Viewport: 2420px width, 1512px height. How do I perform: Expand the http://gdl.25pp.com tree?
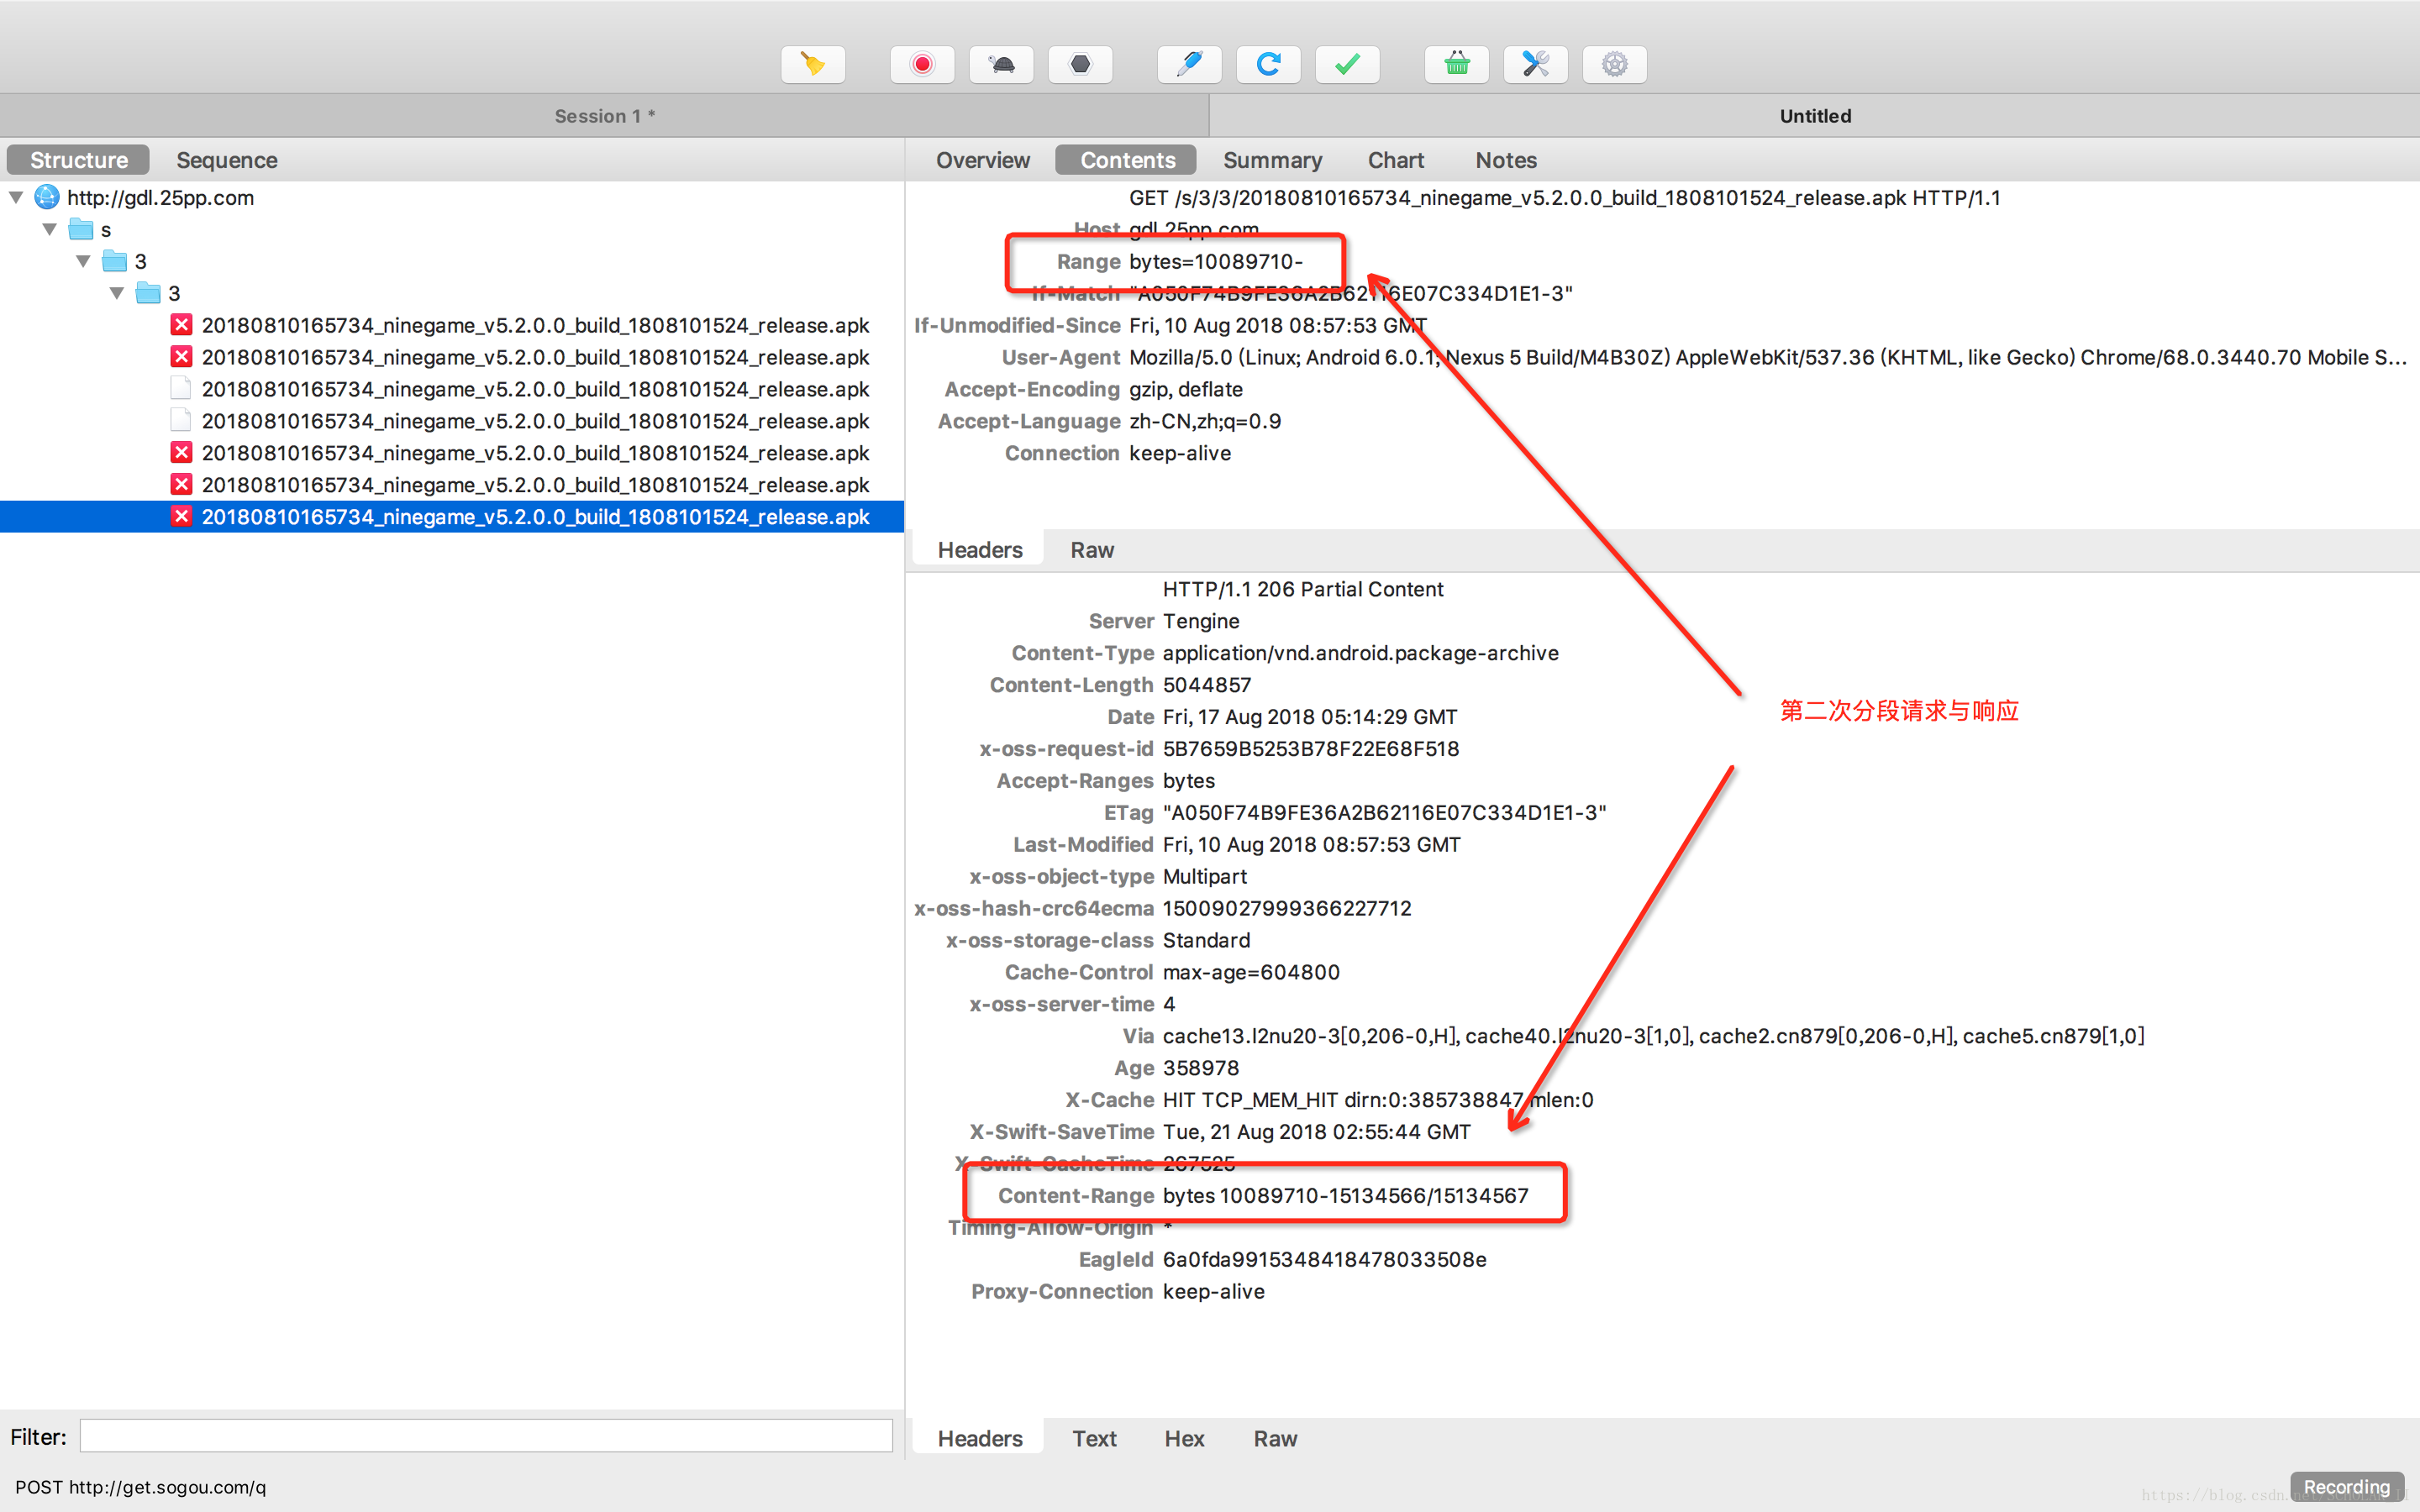click(14, 197)
